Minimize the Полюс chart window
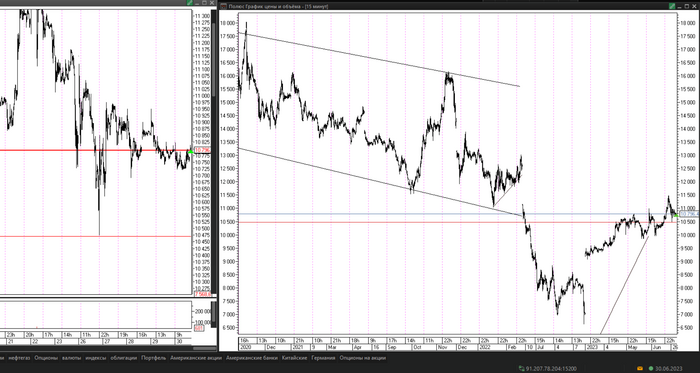Image resolution: width=700 pixels, height=373 pixels. coord(679,6)
